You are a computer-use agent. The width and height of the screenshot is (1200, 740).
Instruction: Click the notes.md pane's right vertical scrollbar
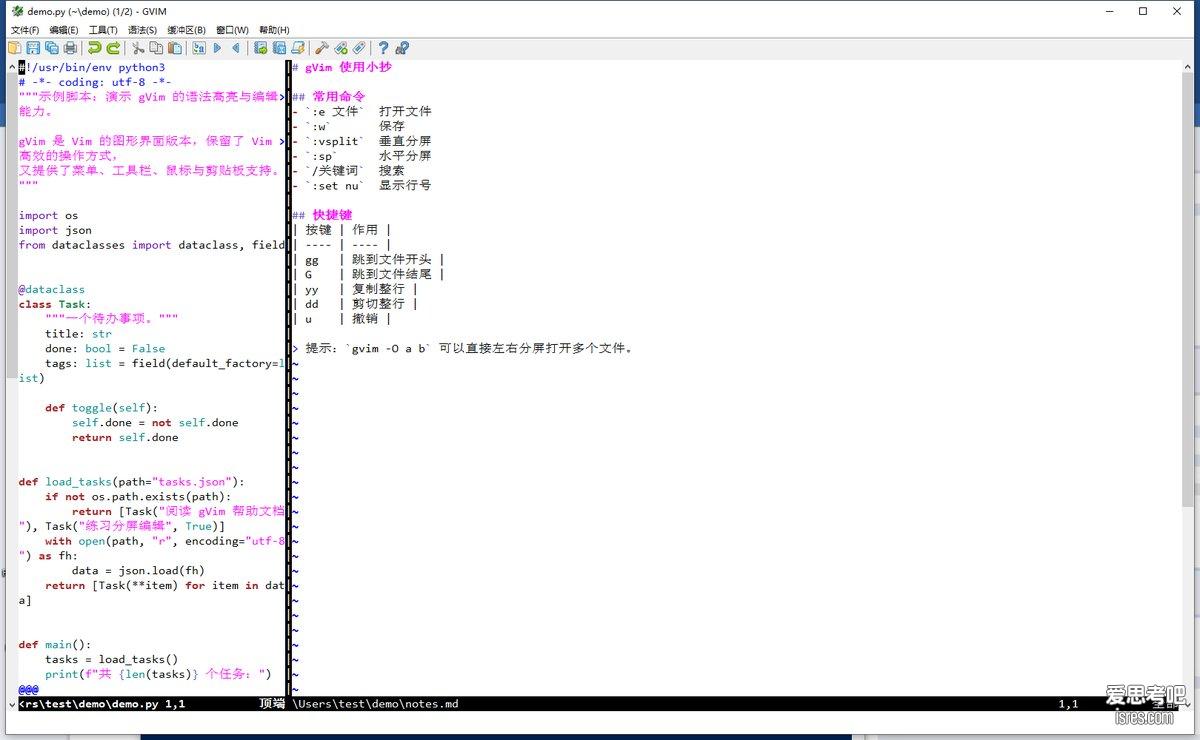tap(1187, 385)
